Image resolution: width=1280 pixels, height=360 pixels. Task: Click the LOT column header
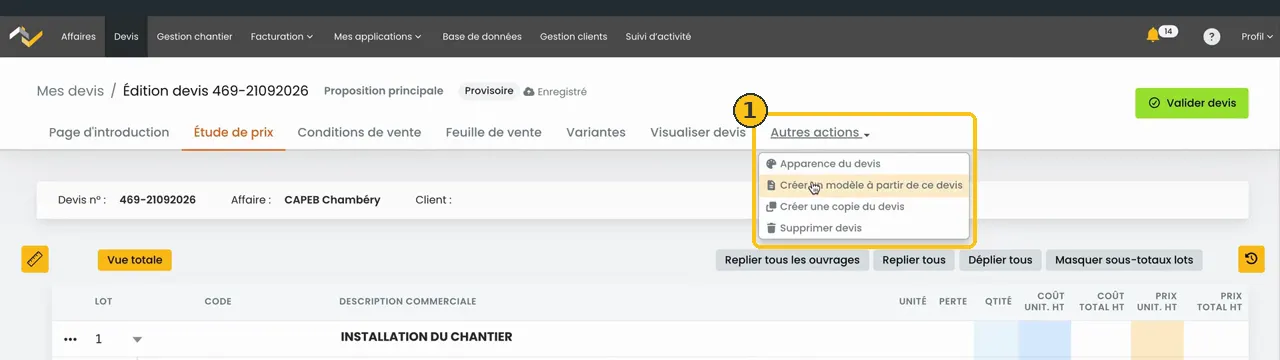(x=104, y=301)
